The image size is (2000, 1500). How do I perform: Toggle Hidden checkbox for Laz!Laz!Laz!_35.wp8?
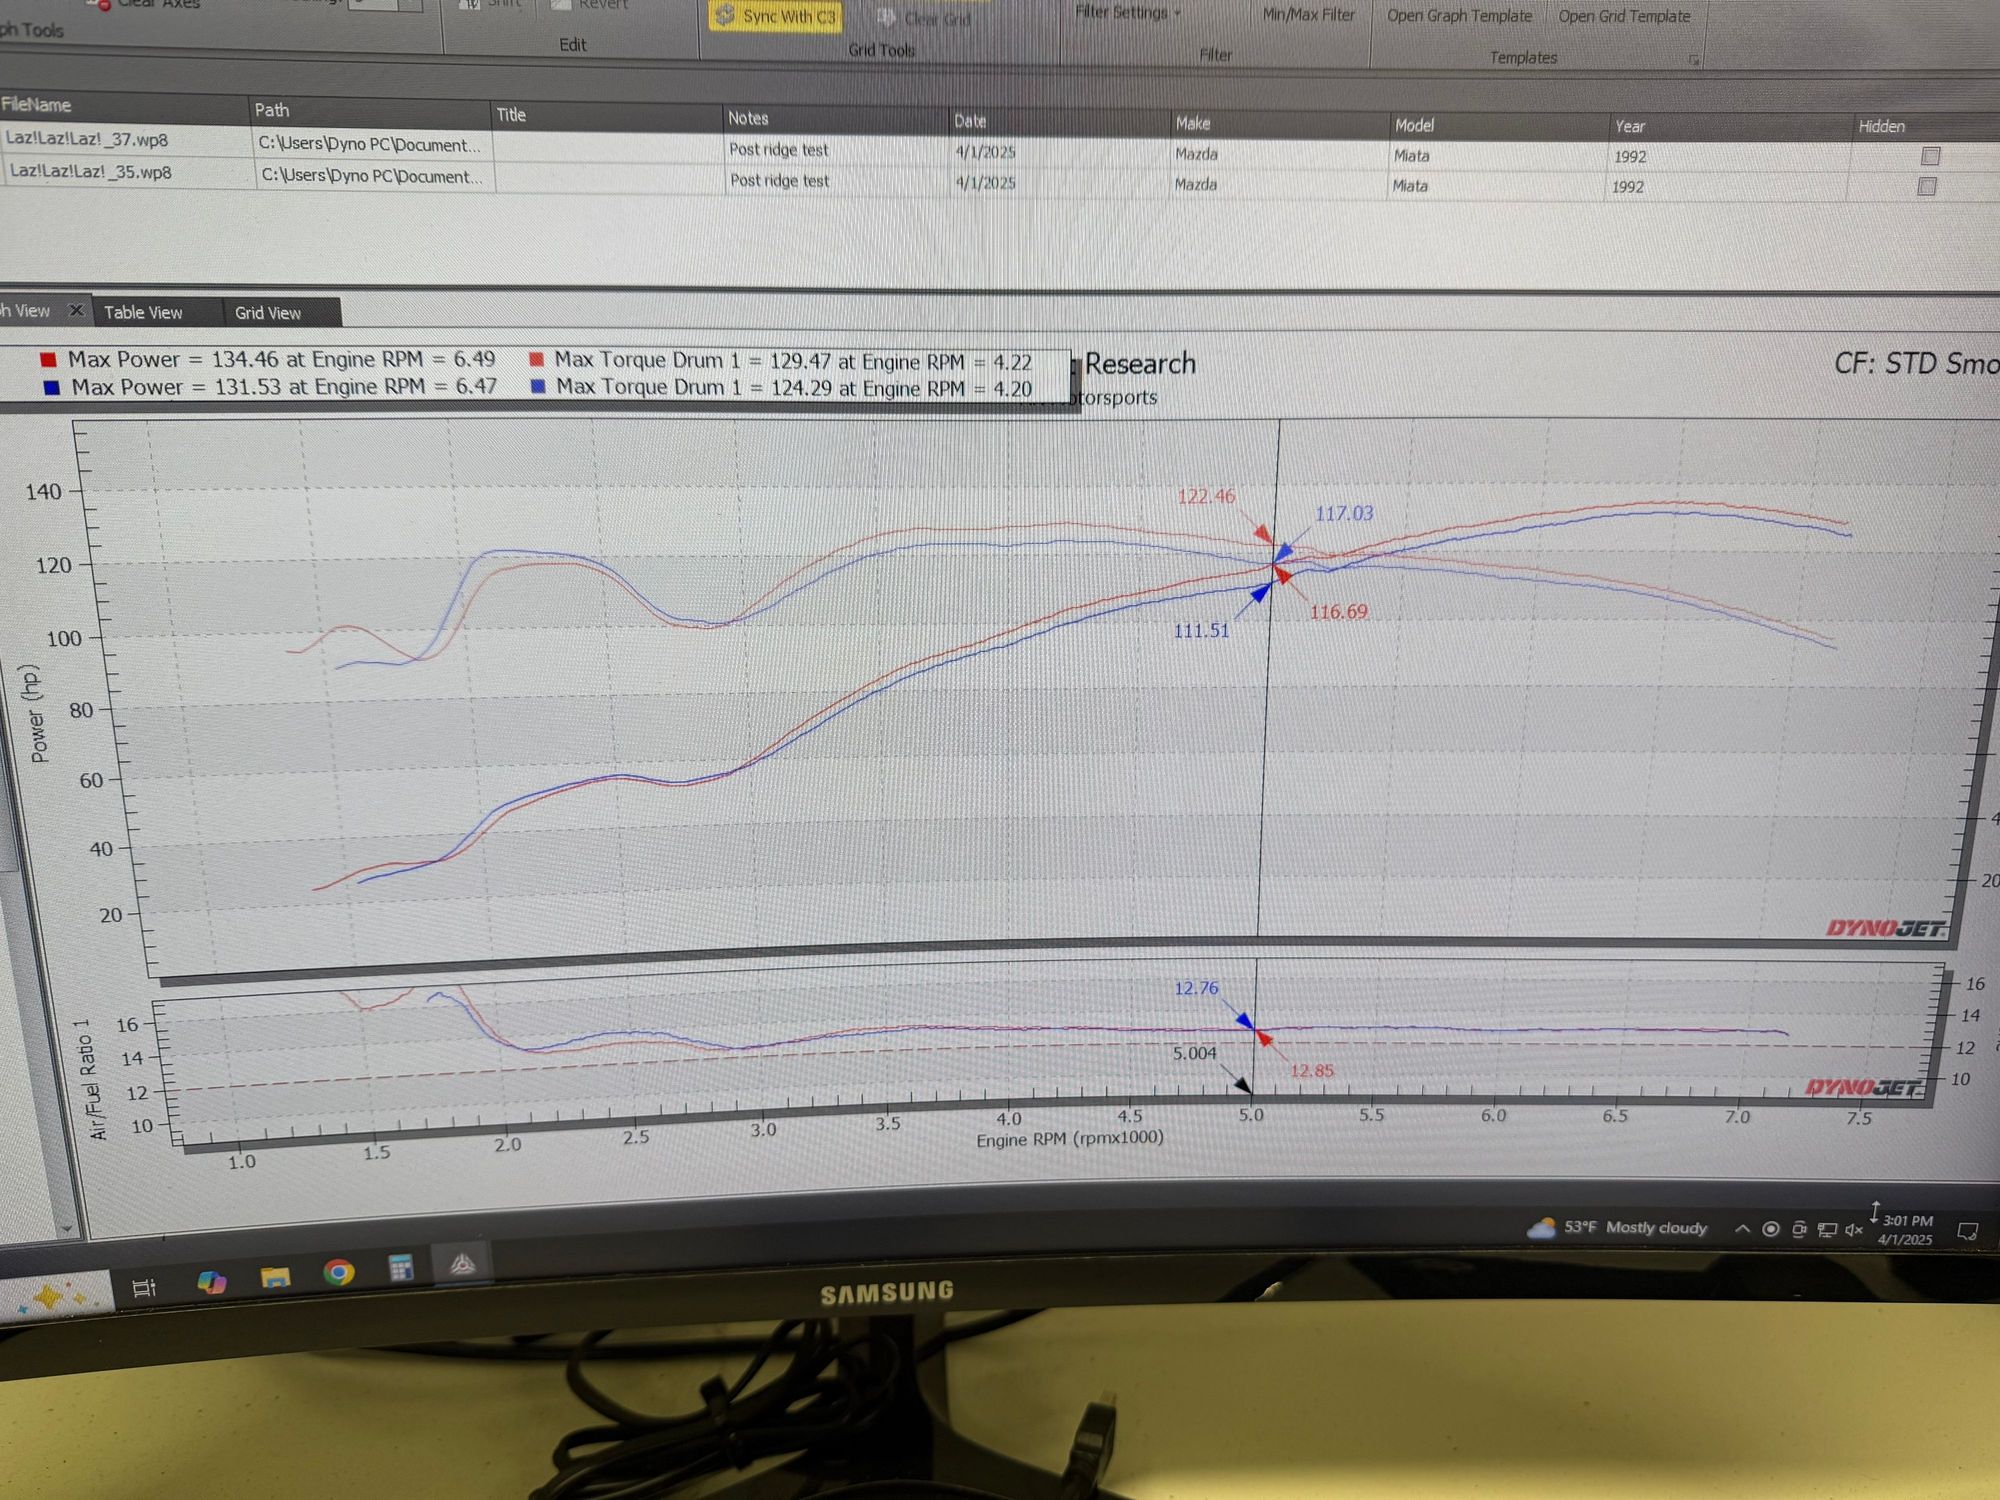pyautogui.click(x=1927, y=186)
